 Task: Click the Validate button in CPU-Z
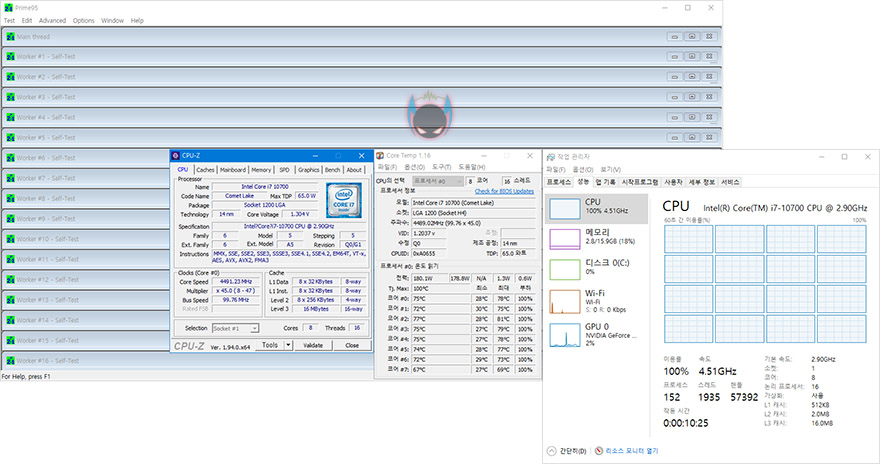click(x=313, y=346)
